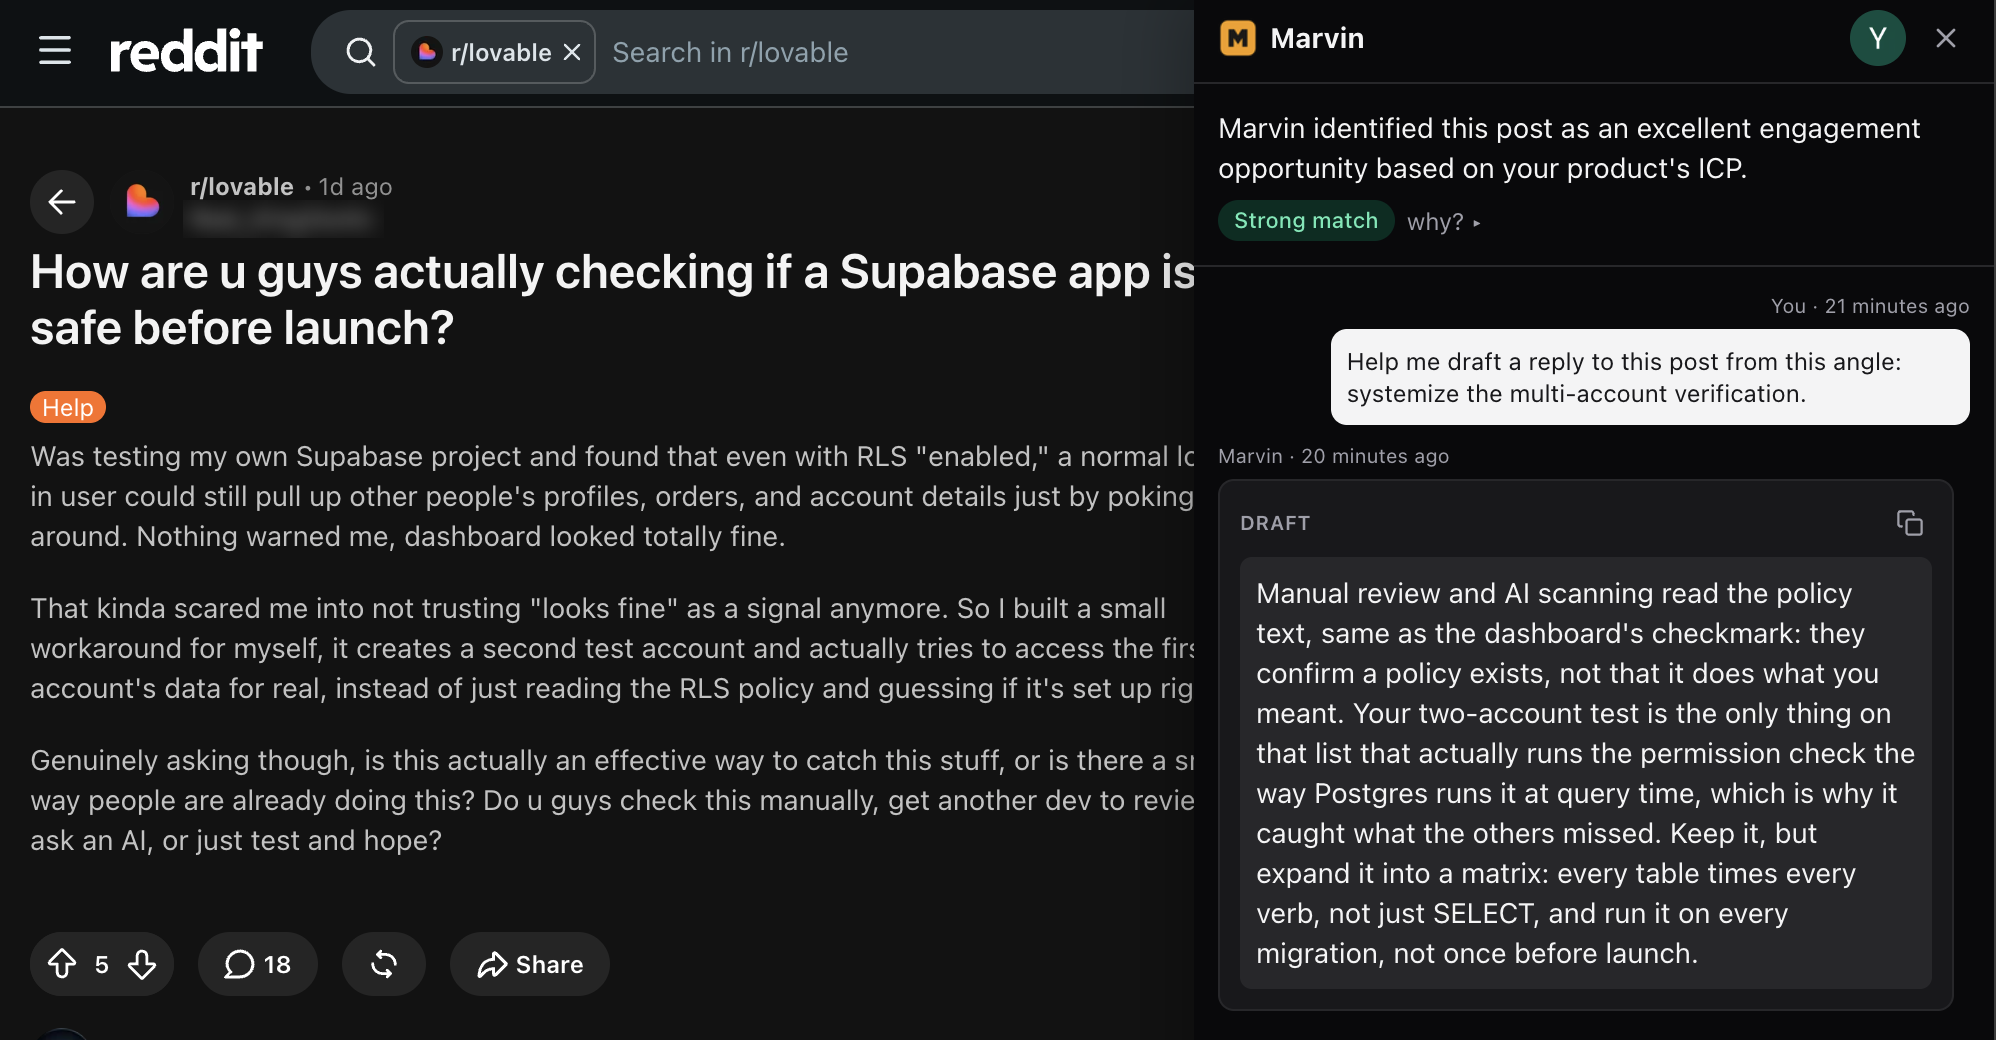Viewport: 1996px width, 1040px height.
Task: Open the Reddit hamburger menu
Action: click(x=55, y=51)
